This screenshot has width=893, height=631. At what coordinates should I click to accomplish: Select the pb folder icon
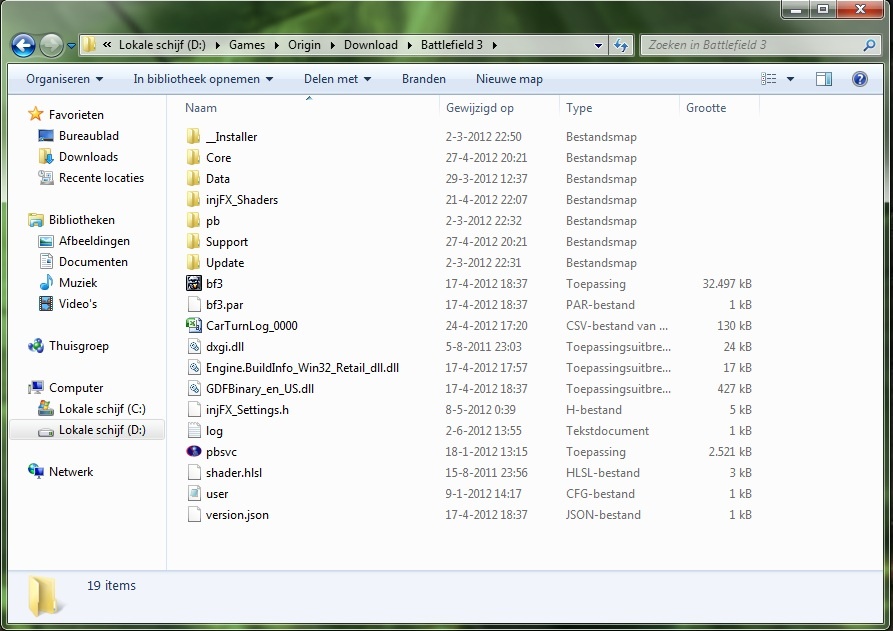coord(194,221)
